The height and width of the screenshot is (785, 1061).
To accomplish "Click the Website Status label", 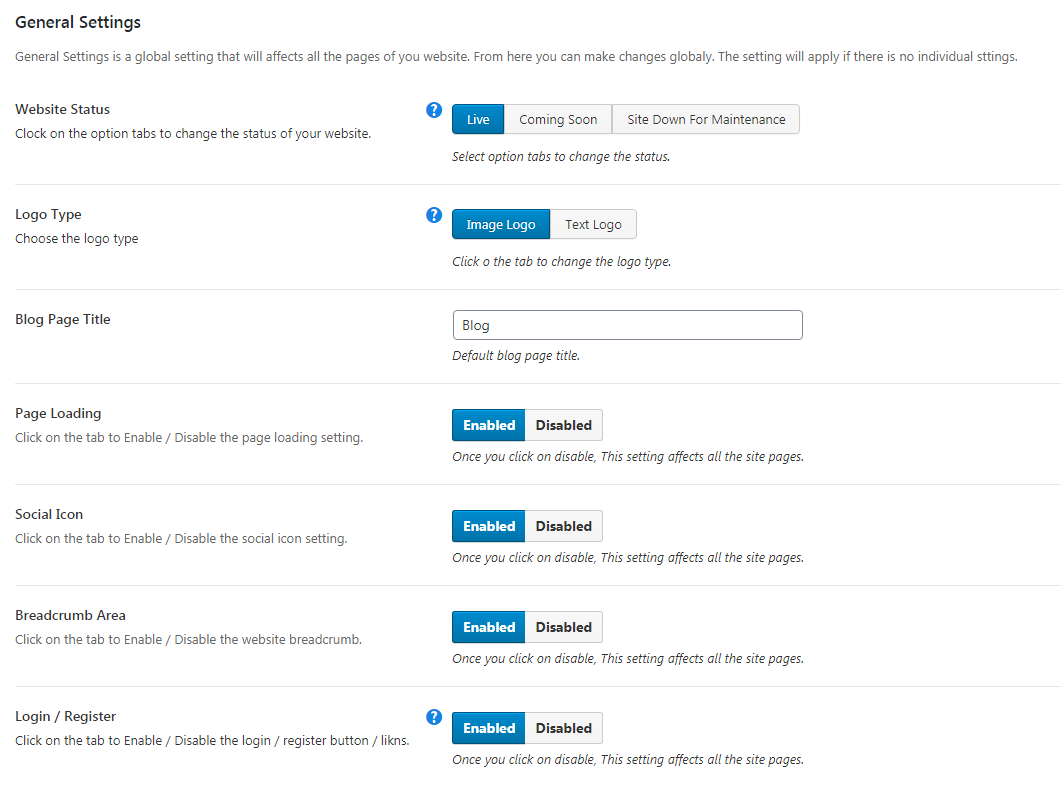I will click(63, 110).
